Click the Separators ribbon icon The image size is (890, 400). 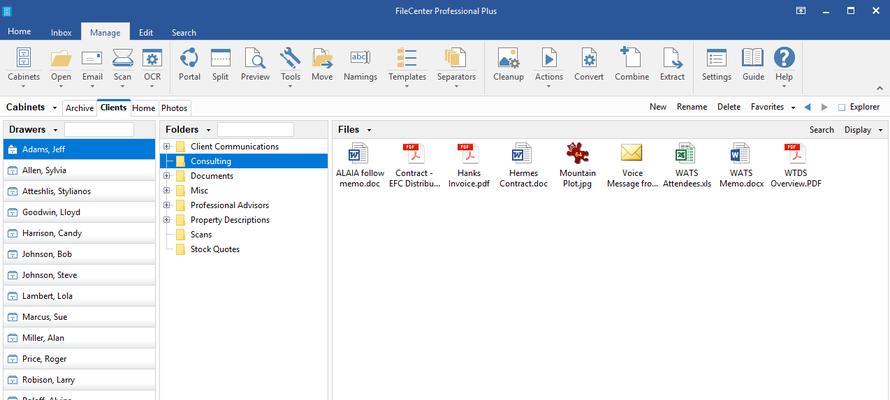[456, 58]
